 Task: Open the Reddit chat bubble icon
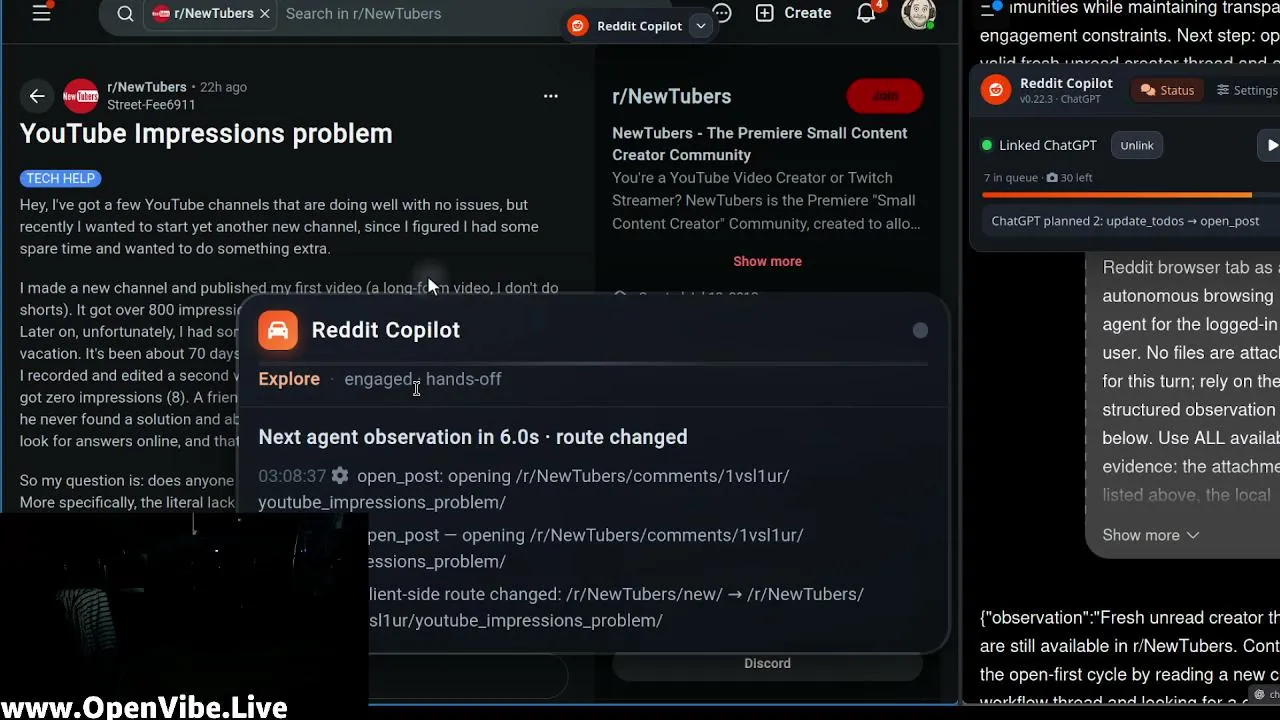coord(722,13)
